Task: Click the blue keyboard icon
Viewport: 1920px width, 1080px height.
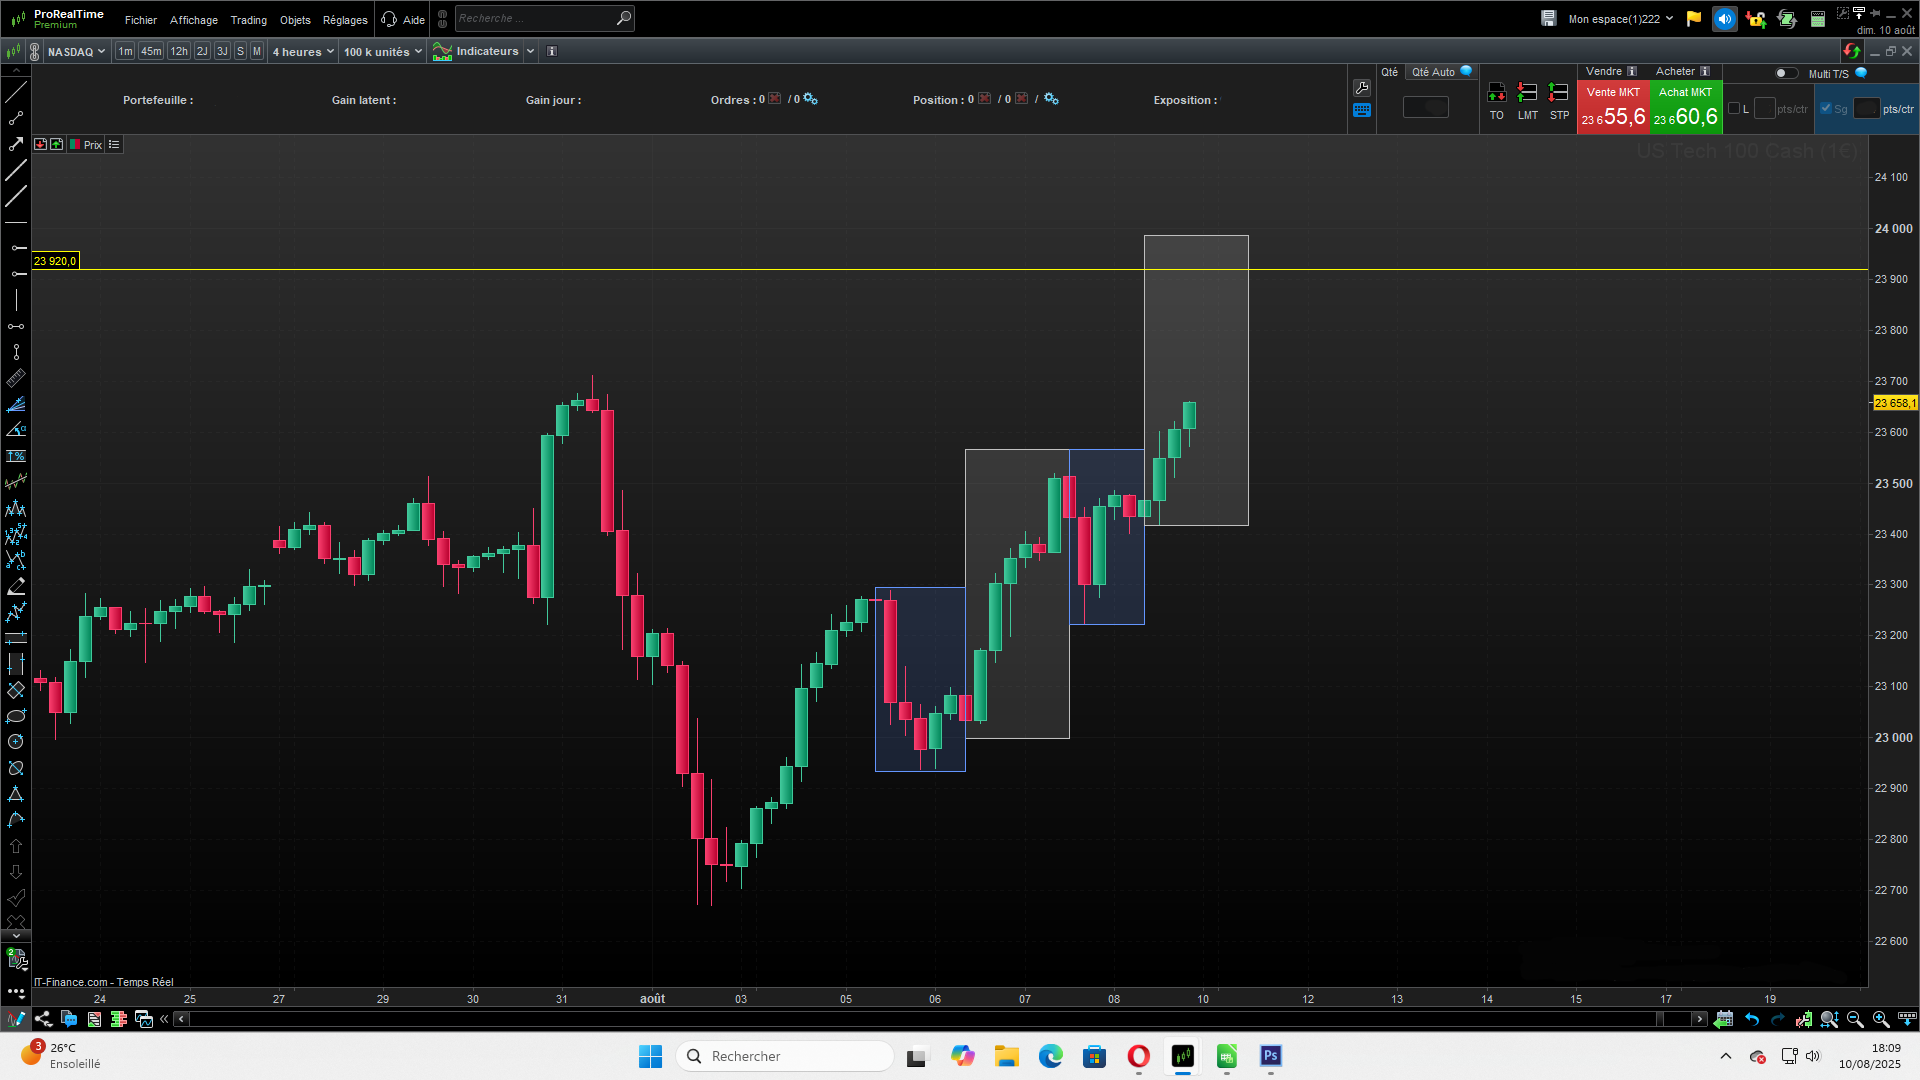Action: 1361,111
